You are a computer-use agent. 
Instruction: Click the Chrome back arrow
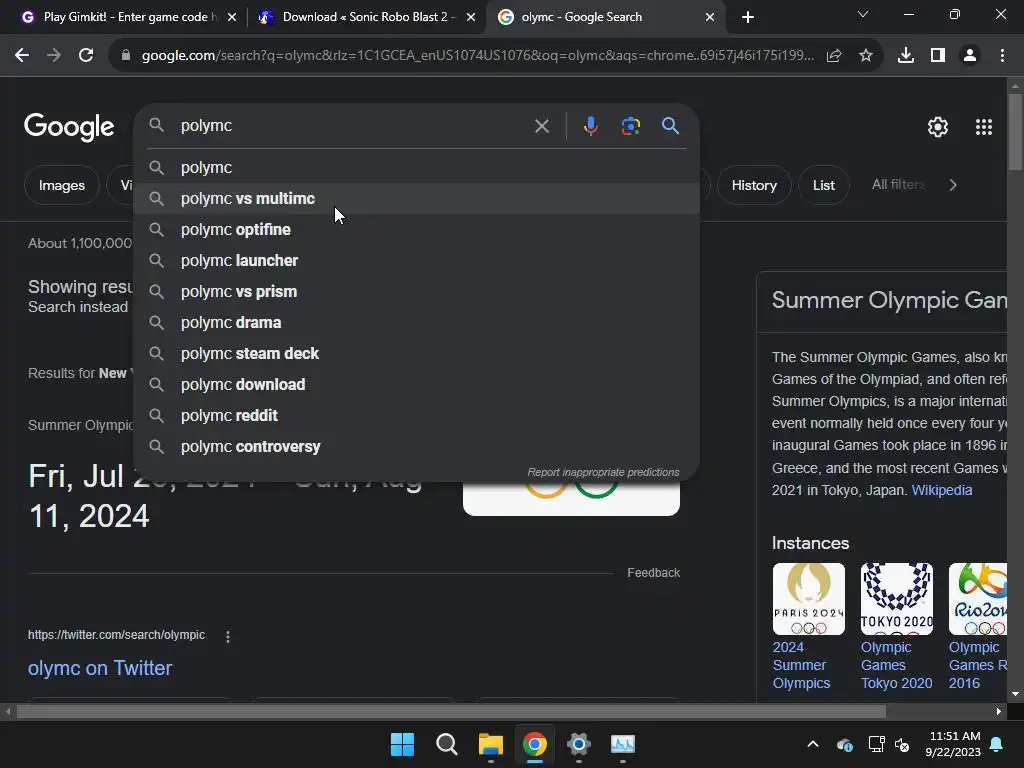pyautogui.click(x=22, y=56)
